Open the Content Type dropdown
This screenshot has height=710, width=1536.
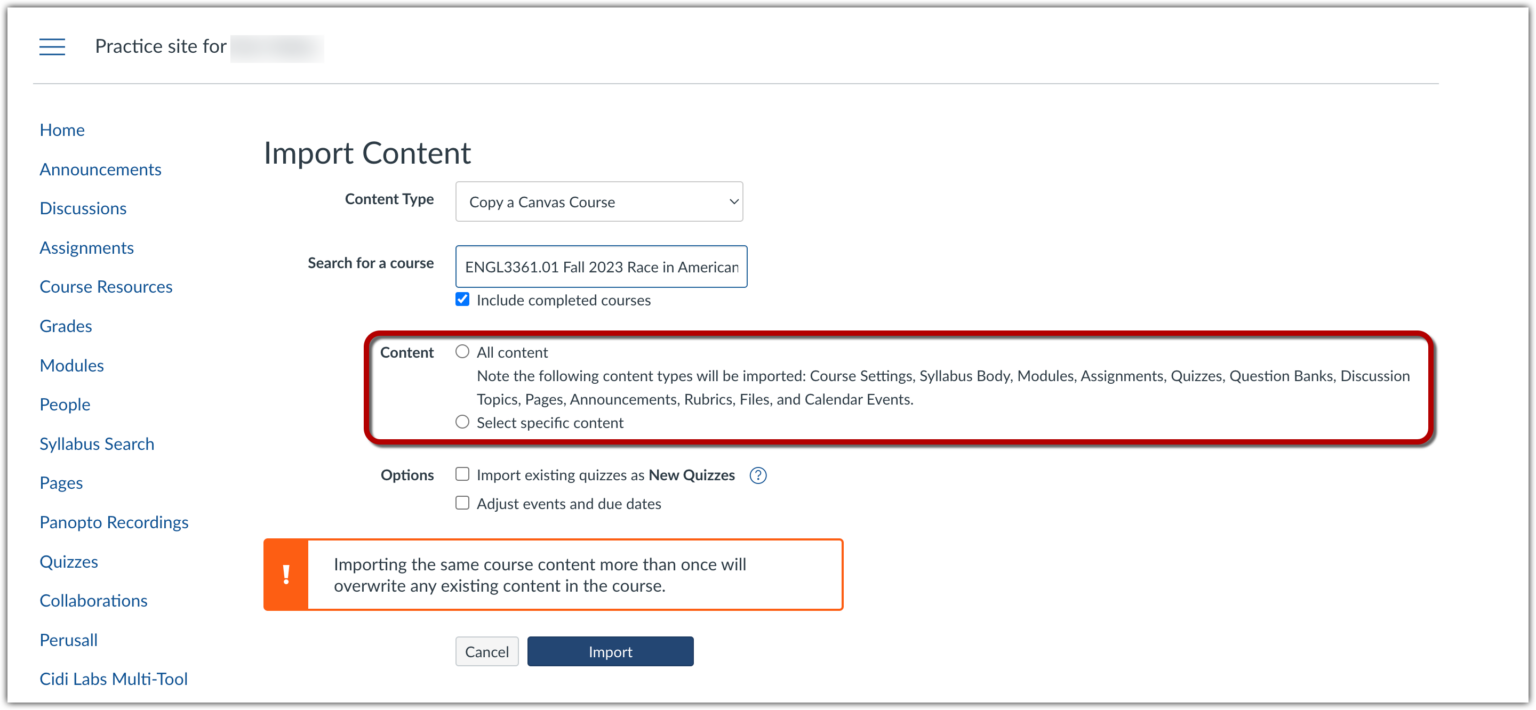[598, 201]
